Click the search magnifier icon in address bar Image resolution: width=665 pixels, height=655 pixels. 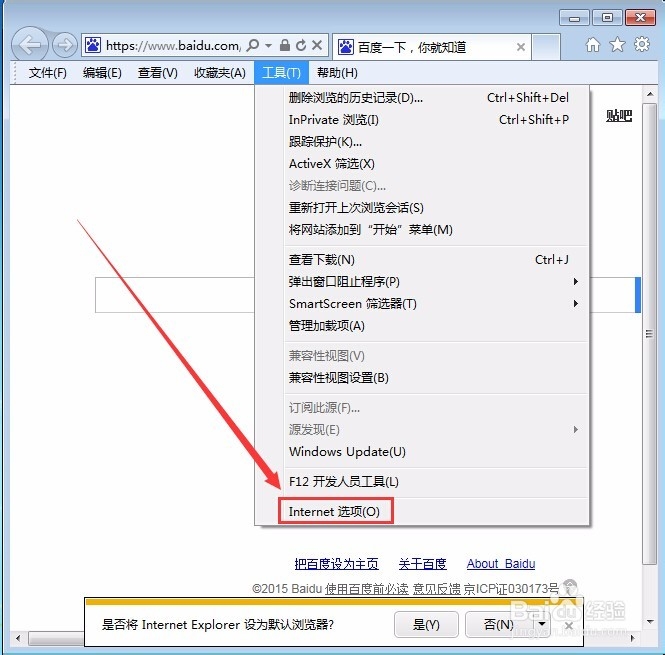pos(252,45)
